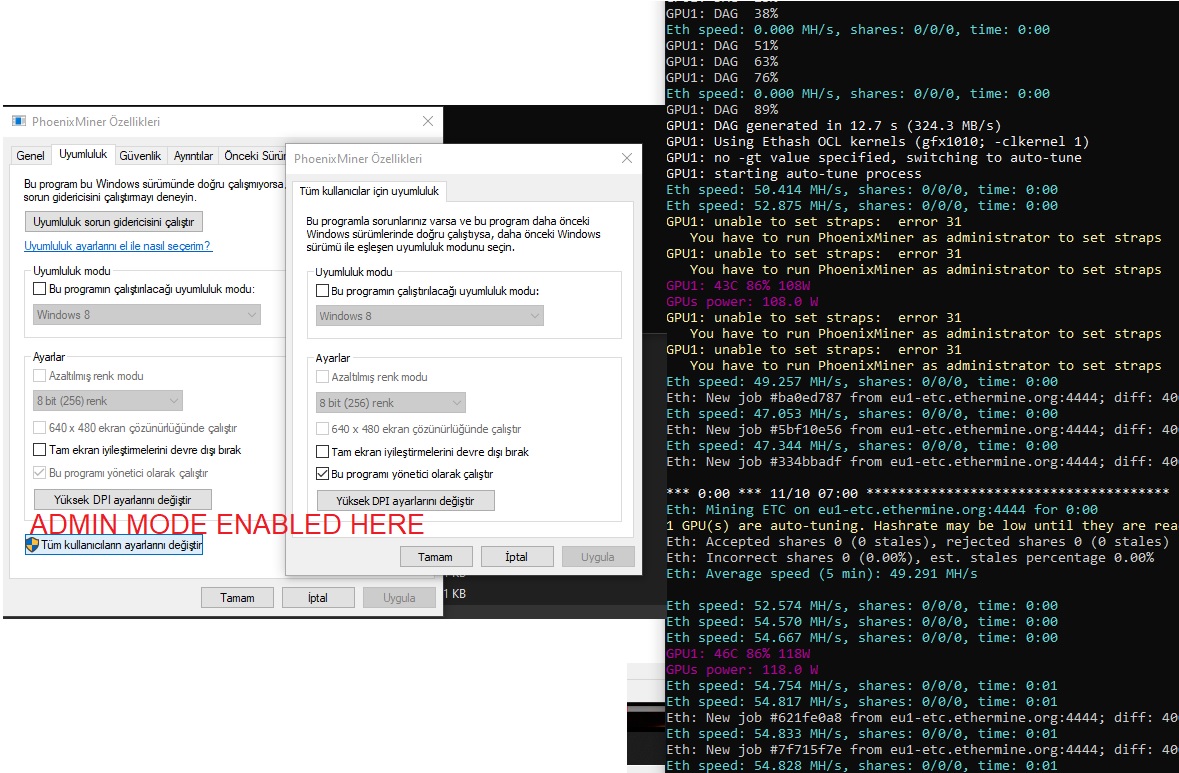The image size is (1179, 773).
Task: Click the PhoenixMiner icon in back dialog title bar
Action: click(x=19, y=121)
